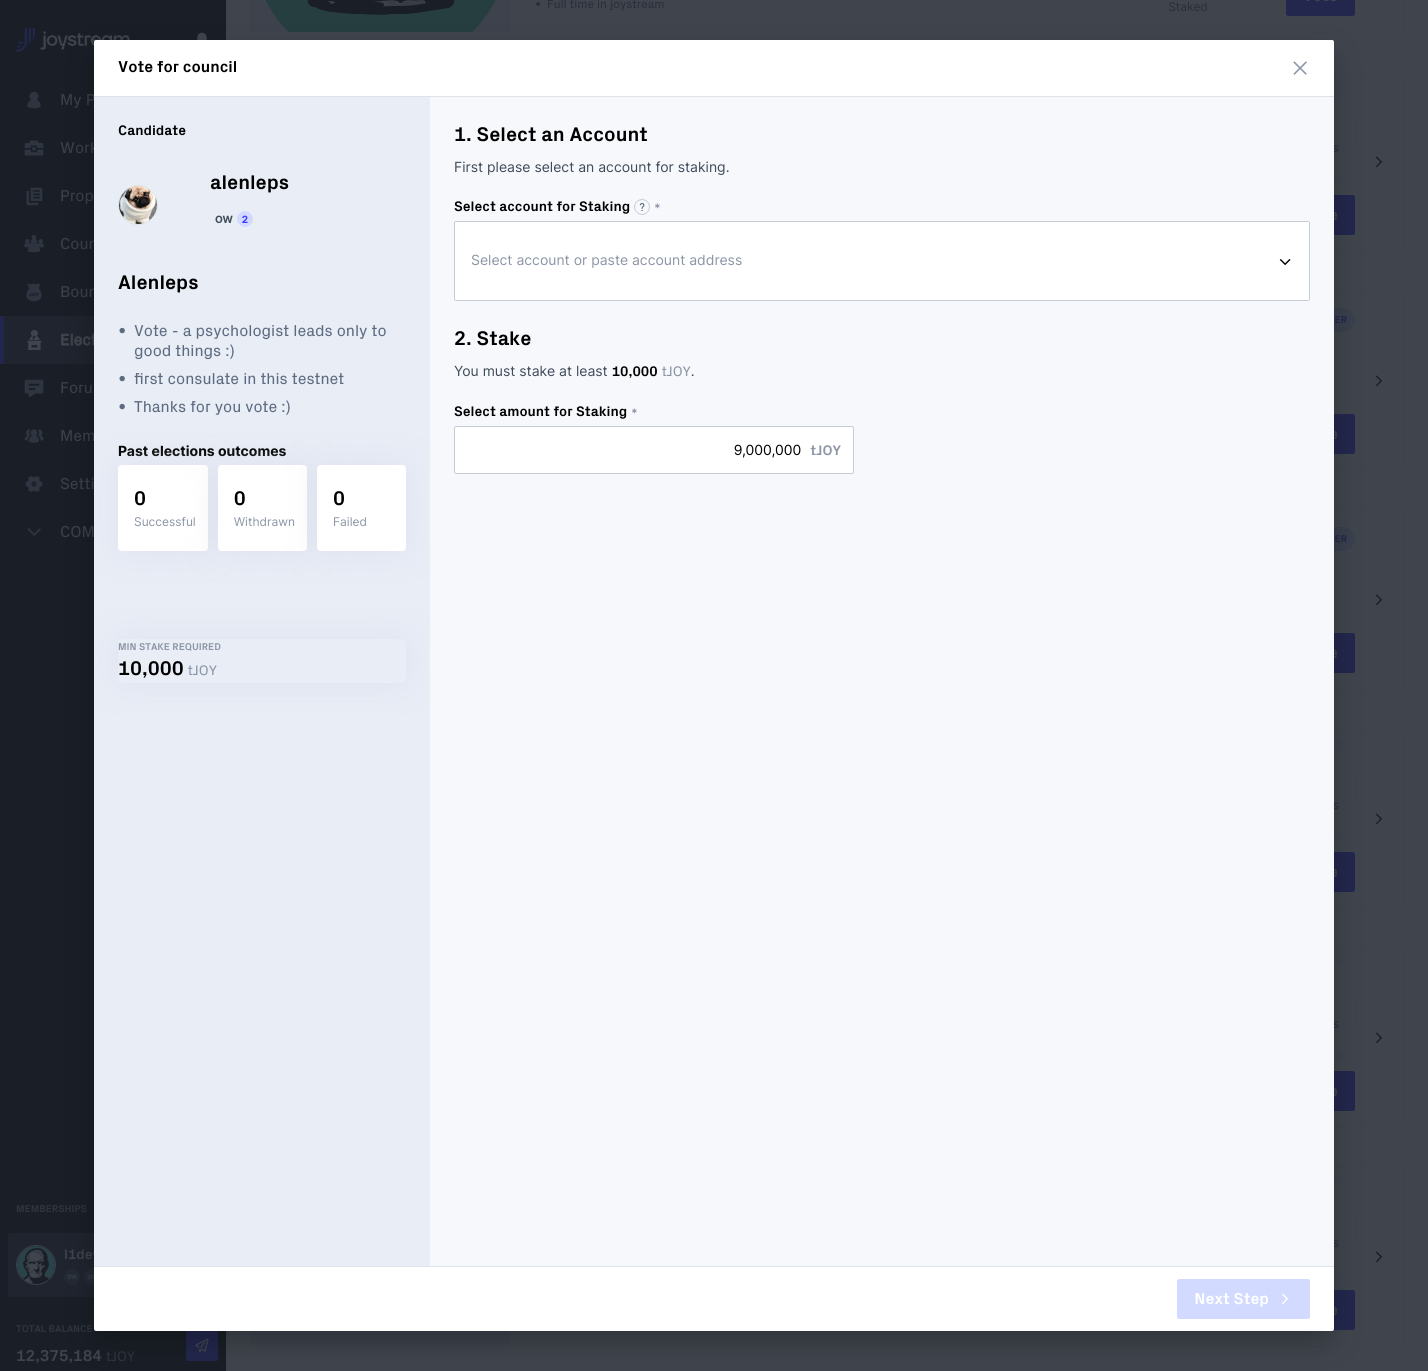The image size is (1428, 1371).
Task: Expand the staking account selector chevron
Action: pos(1285,261)
